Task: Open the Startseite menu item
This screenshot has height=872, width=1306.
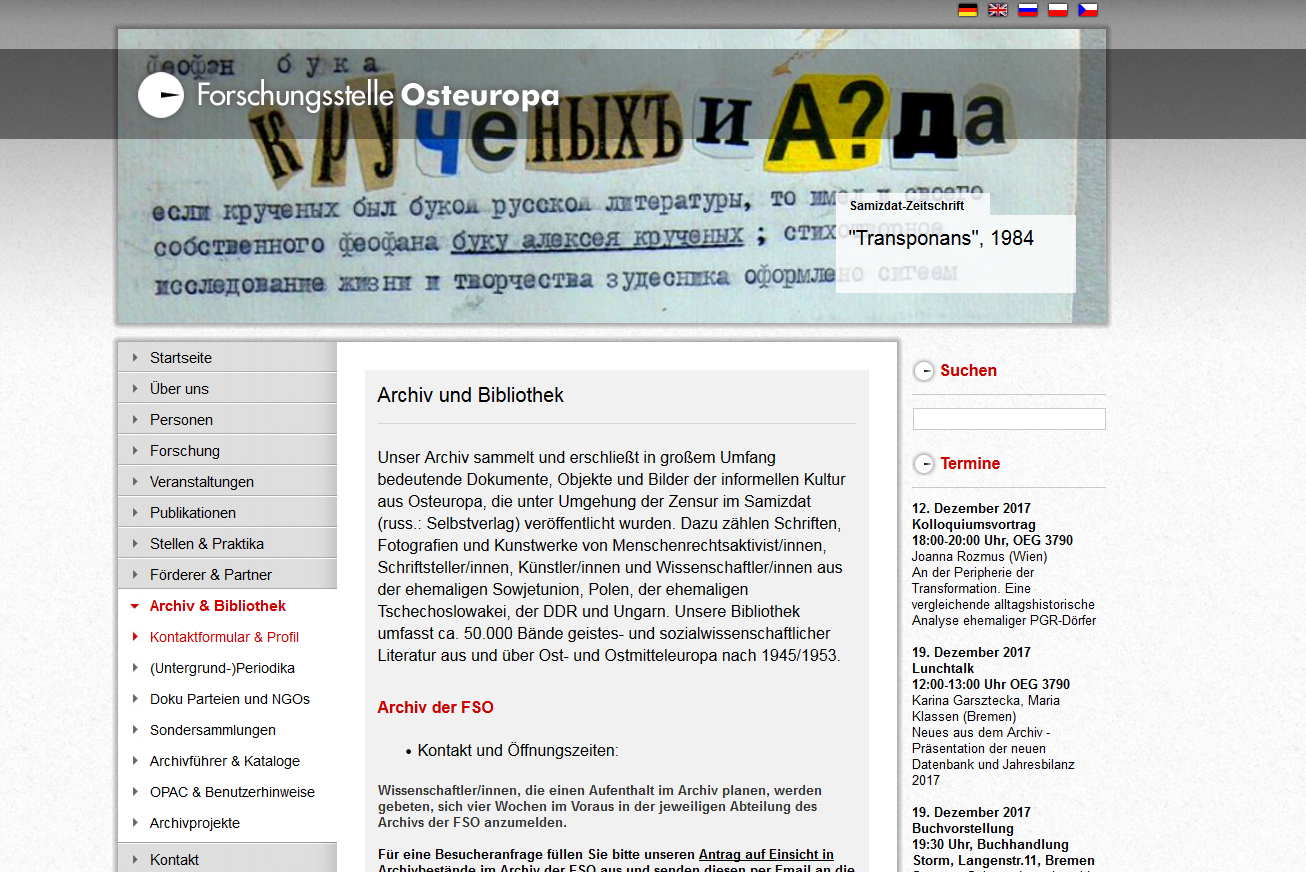Action: [x=181, y=357]
